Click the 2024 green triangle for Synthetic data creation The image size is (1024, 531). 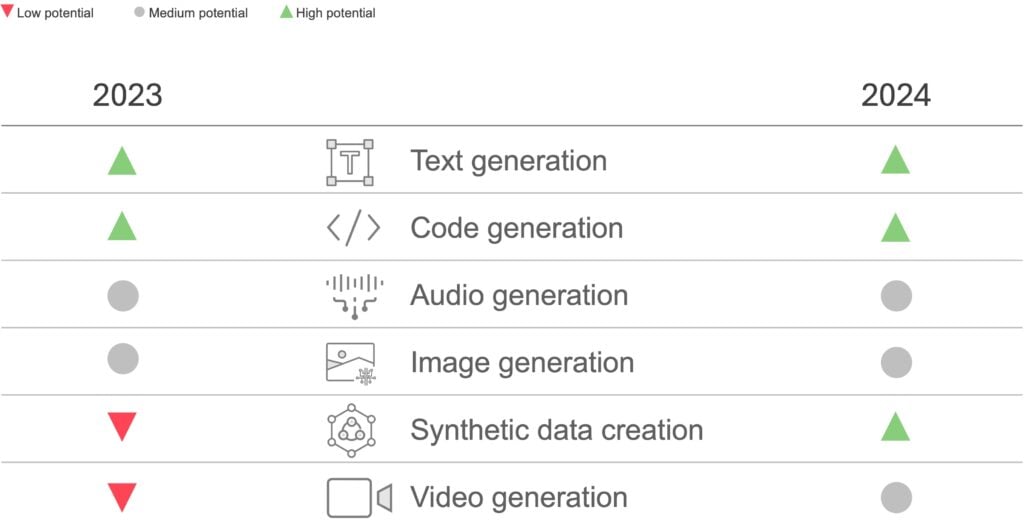(895, 429)
